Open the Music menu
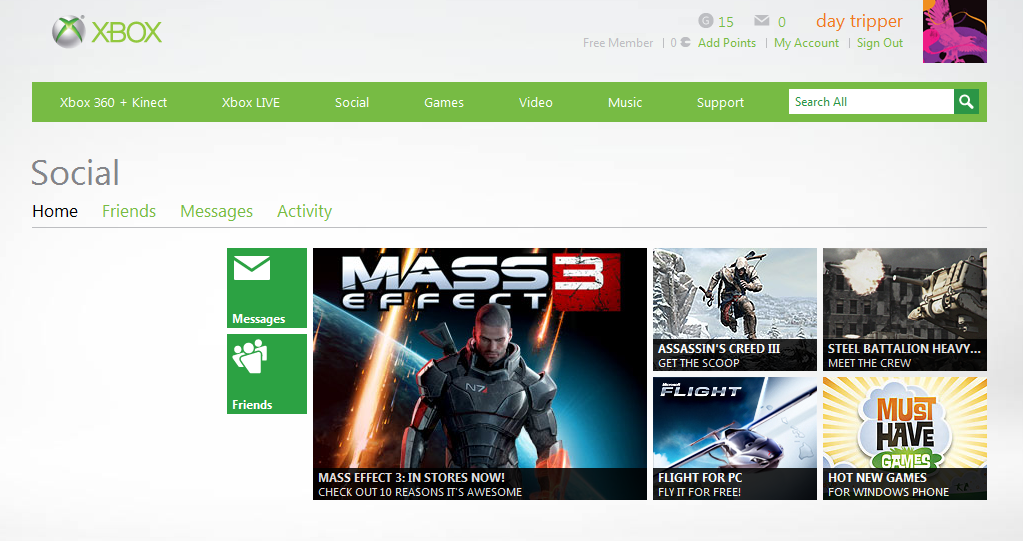Image resolution: width=1023 pixels, height=541 pixels. [x=625, y=102]
